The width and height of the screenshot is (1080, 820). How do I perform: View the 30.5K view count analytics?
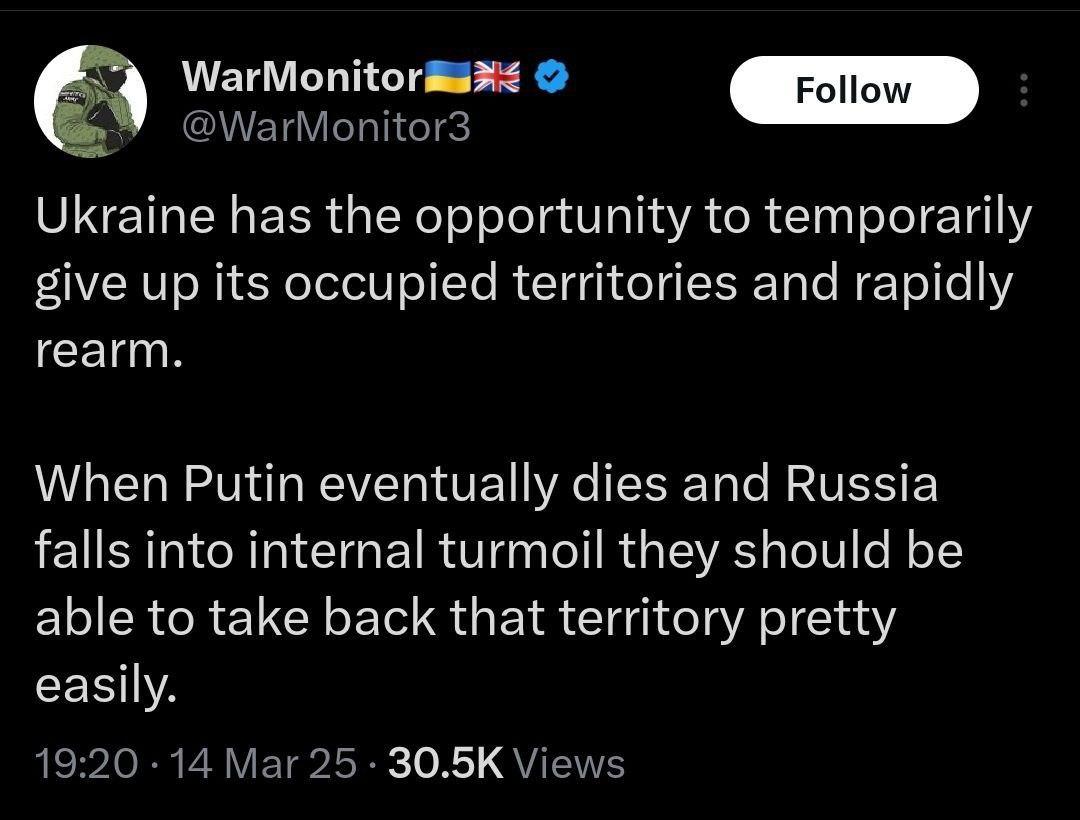click(x=446, y=764)
